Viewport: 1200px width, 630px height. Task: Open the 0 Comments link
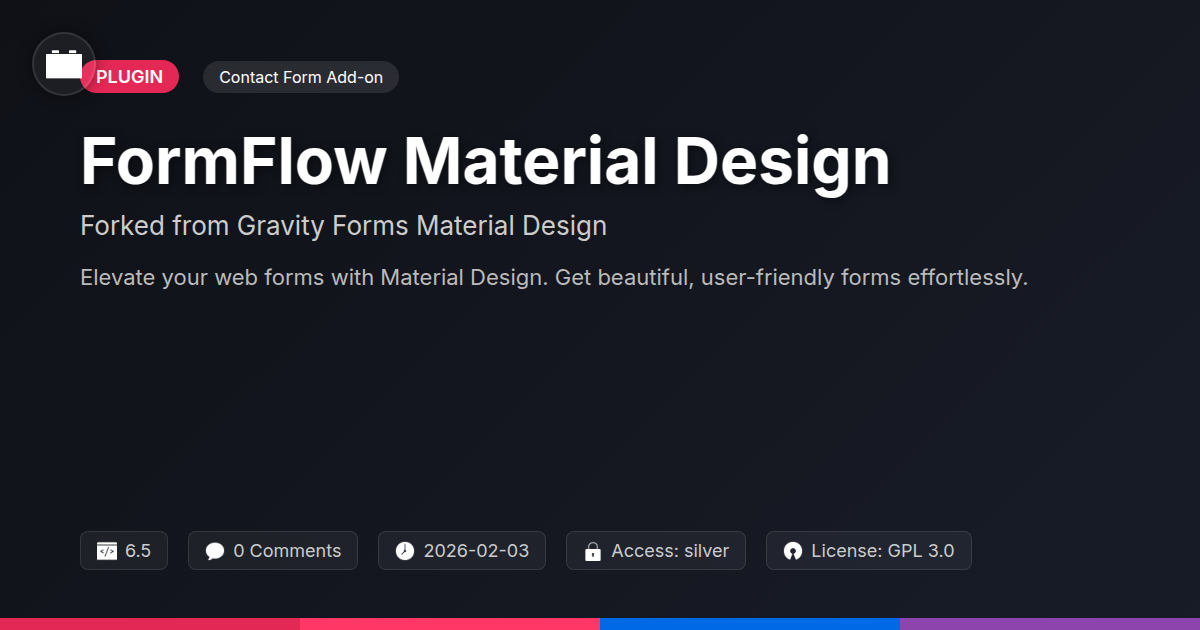pyautogui.click(x=287, y=551)
